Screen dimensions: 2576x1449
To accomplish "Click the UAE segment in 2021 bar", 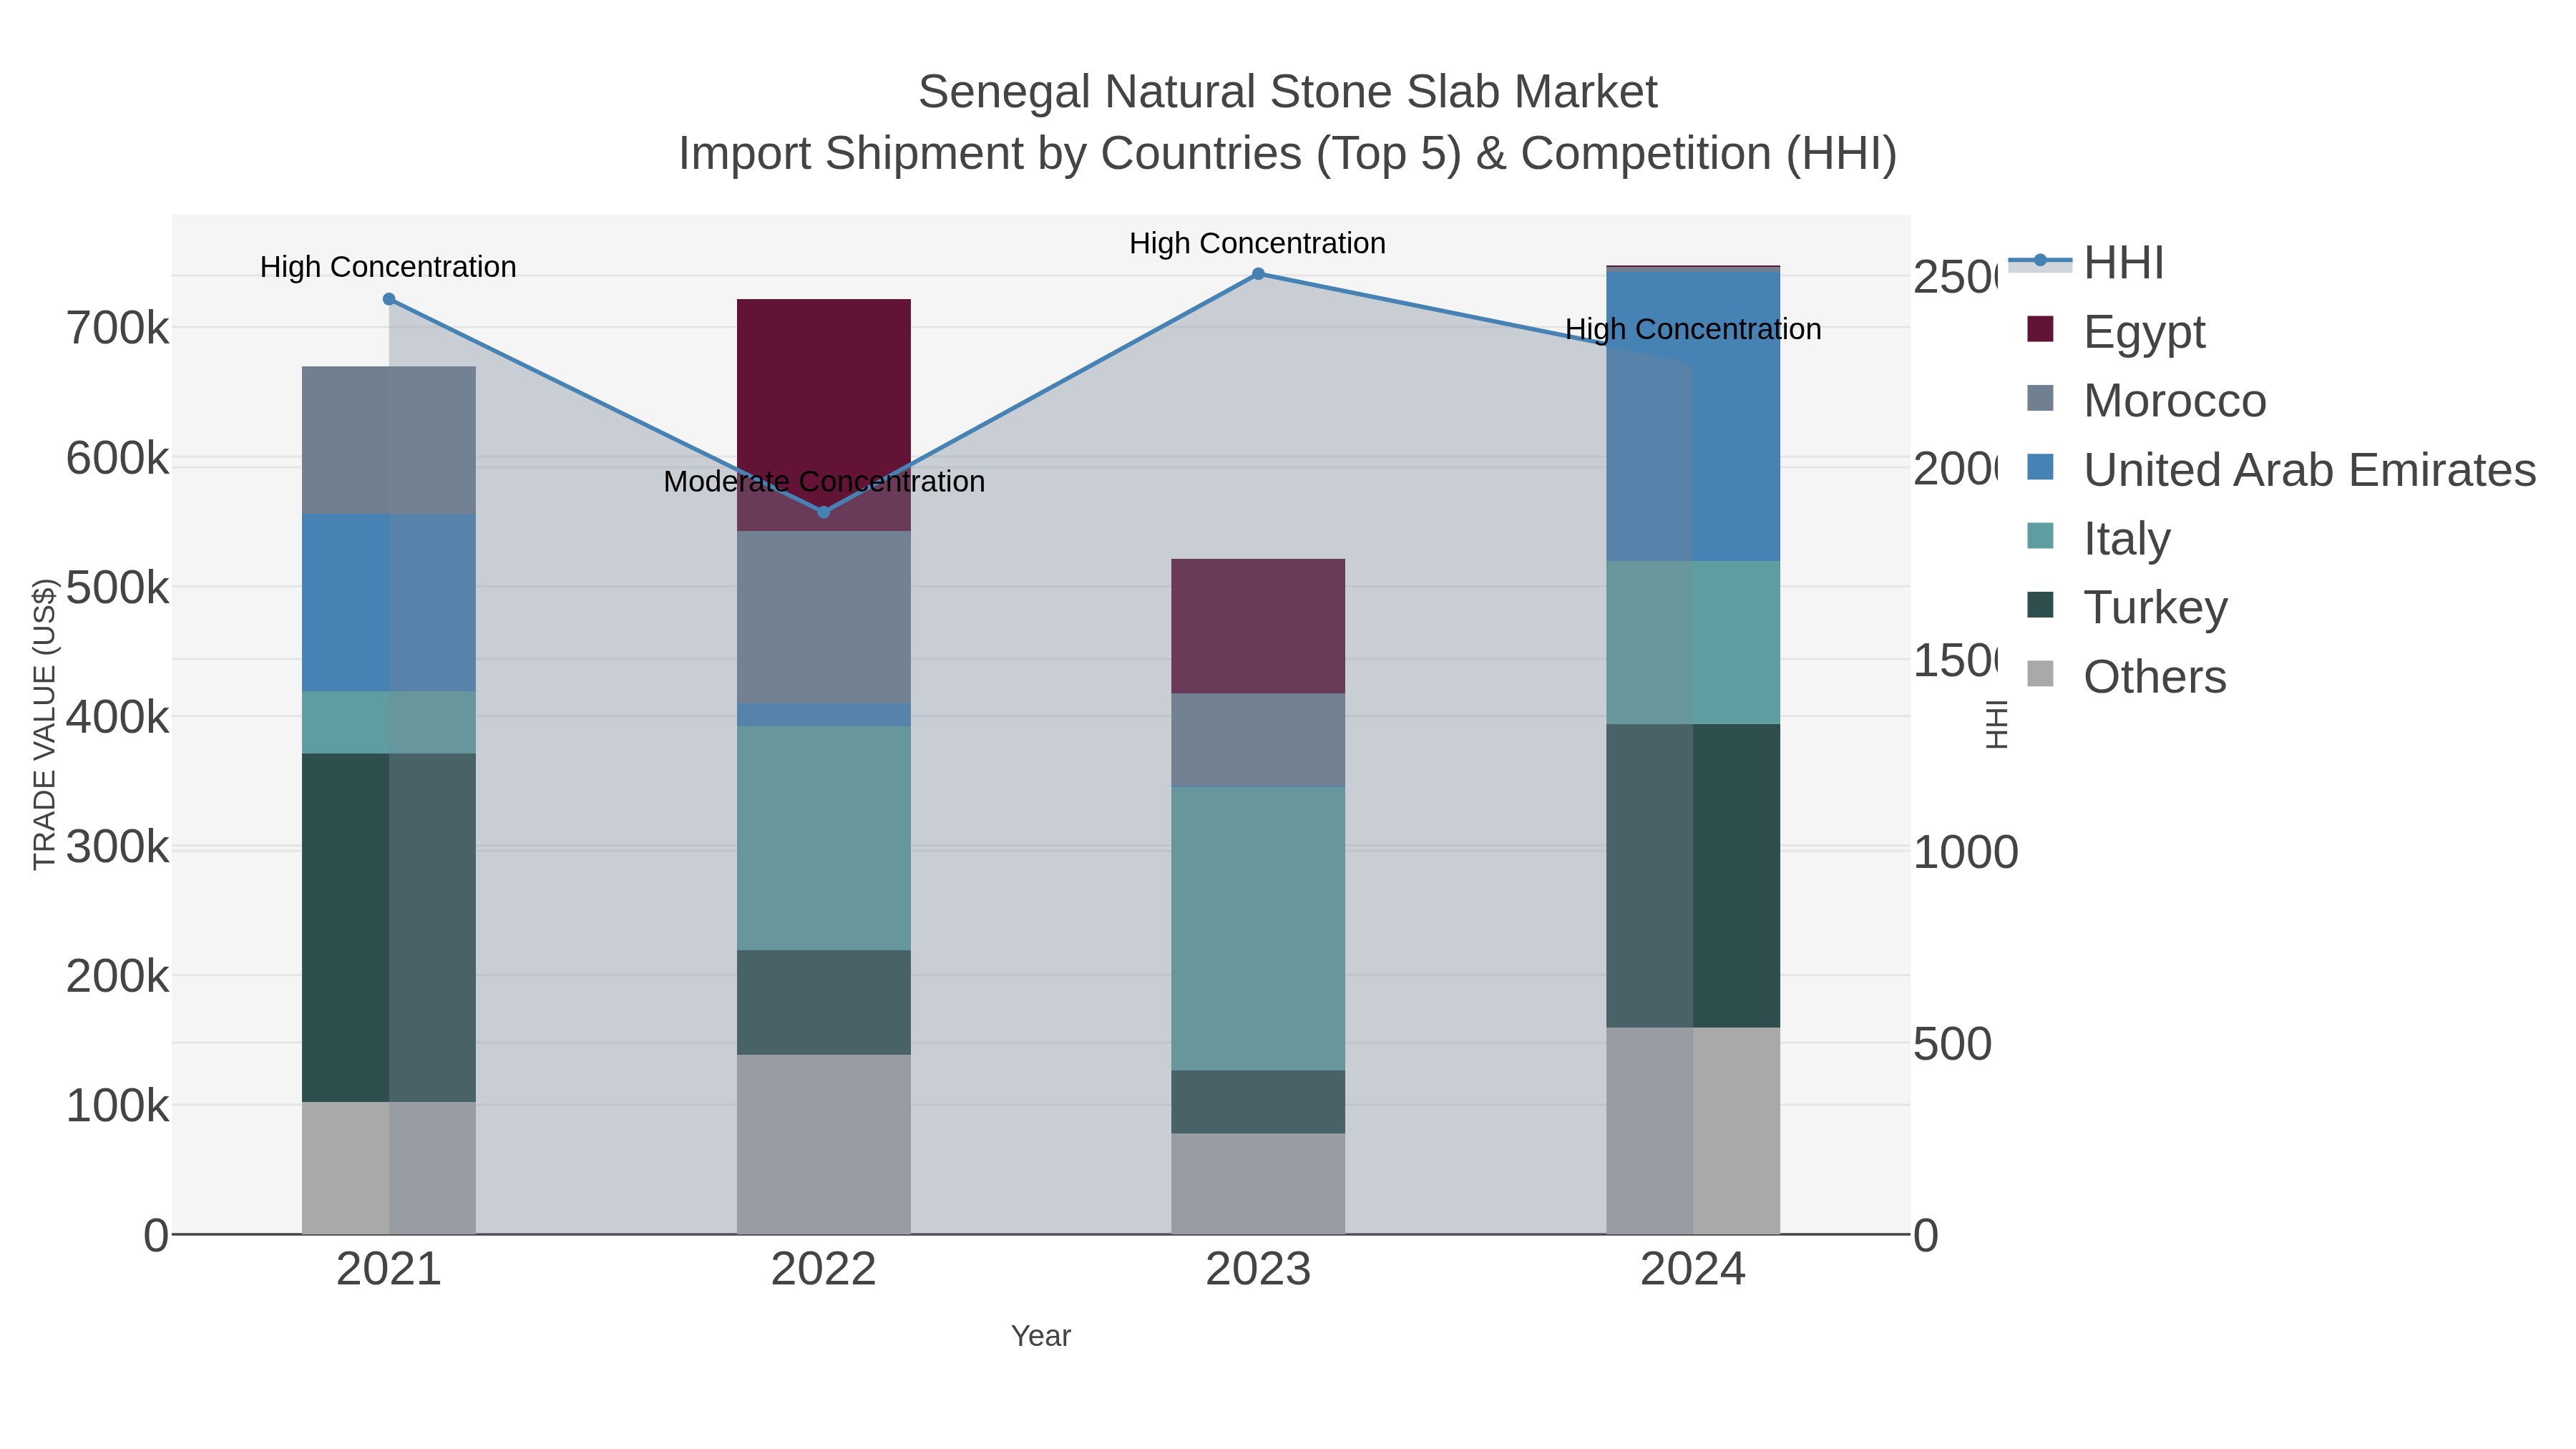I will 389,603.
